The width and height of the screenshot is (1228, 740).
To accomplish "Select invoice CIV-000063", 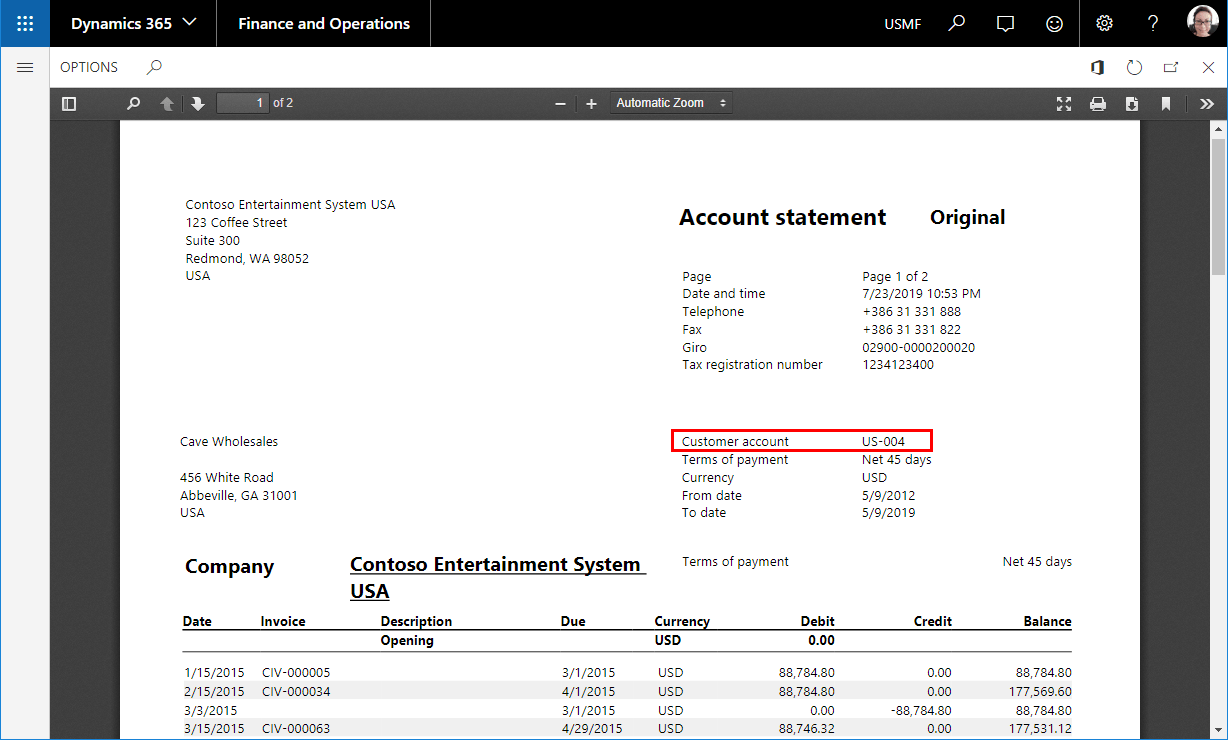I will pyautogui.click(x=296, y=729).
